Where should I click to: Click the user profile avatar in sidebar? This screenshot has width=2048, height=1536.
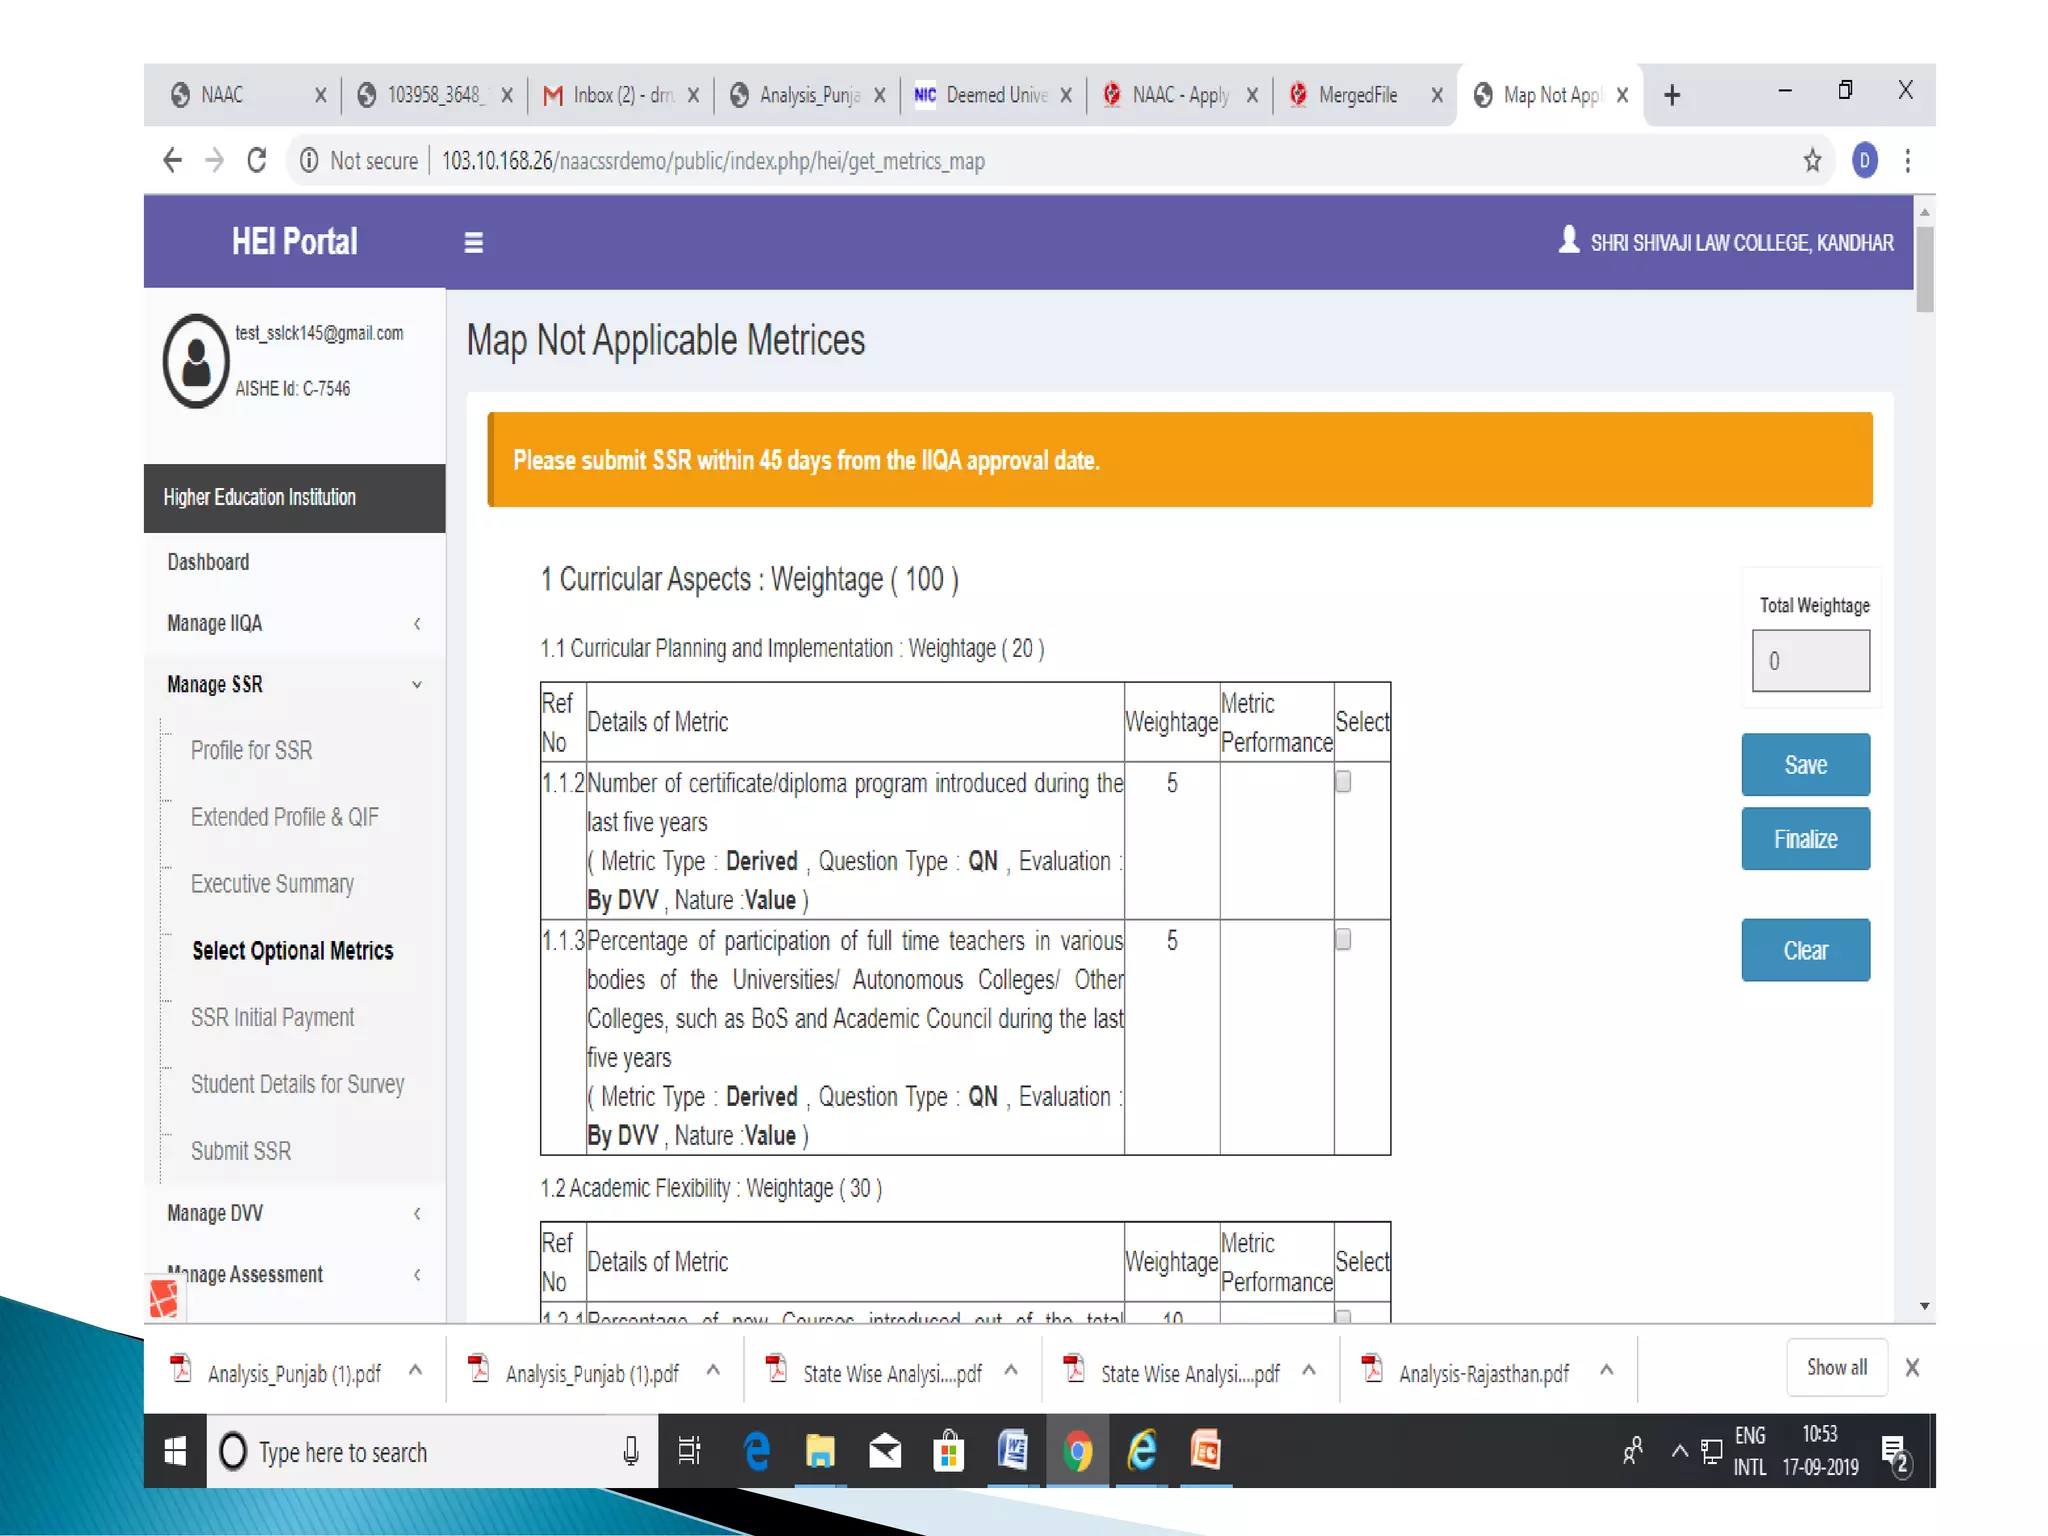(196, 361)
